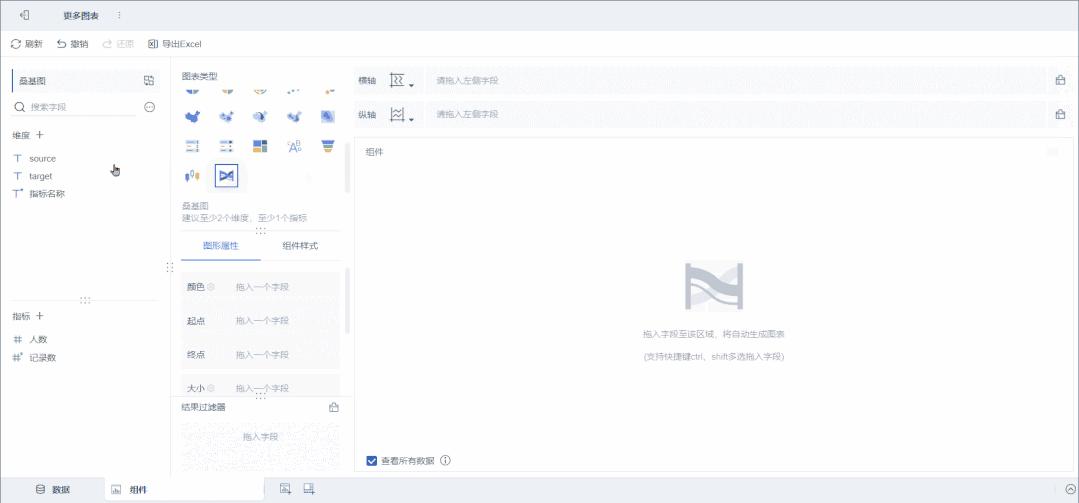The width and height of the screenshot is (1079, 503).
Task: Choose the treemap rectangle blocks chart type
Action: [260, 146]
